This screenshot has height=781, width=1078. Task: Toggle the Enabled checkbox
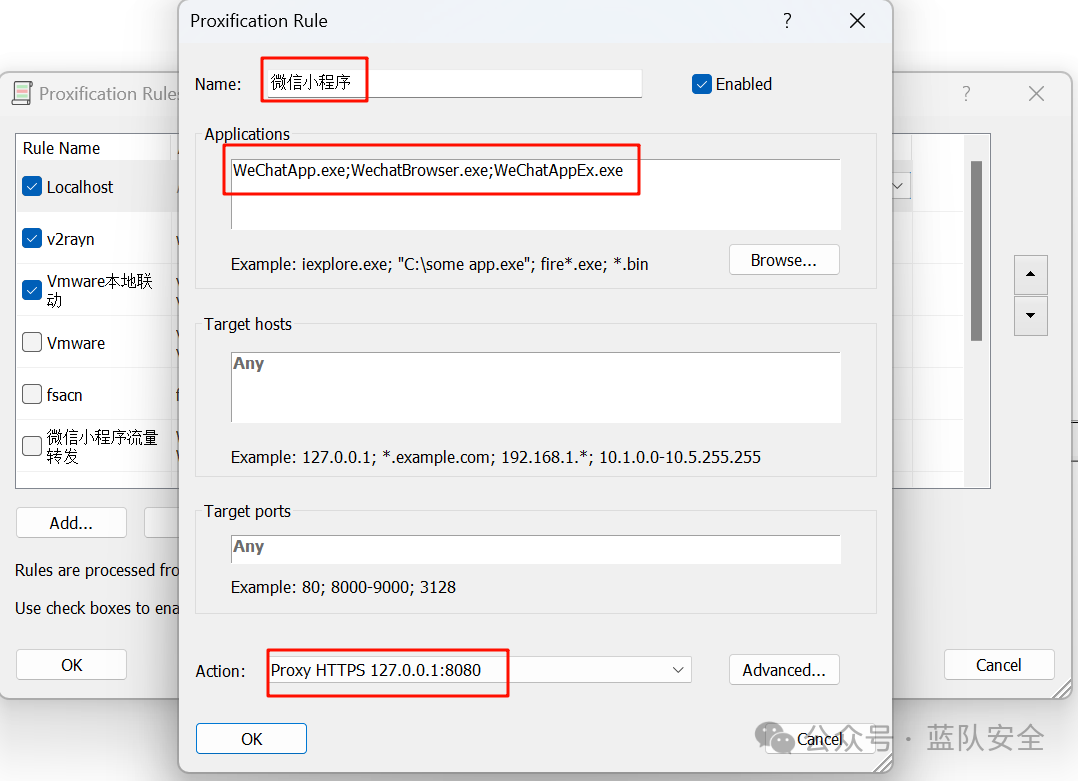(701, 85)
